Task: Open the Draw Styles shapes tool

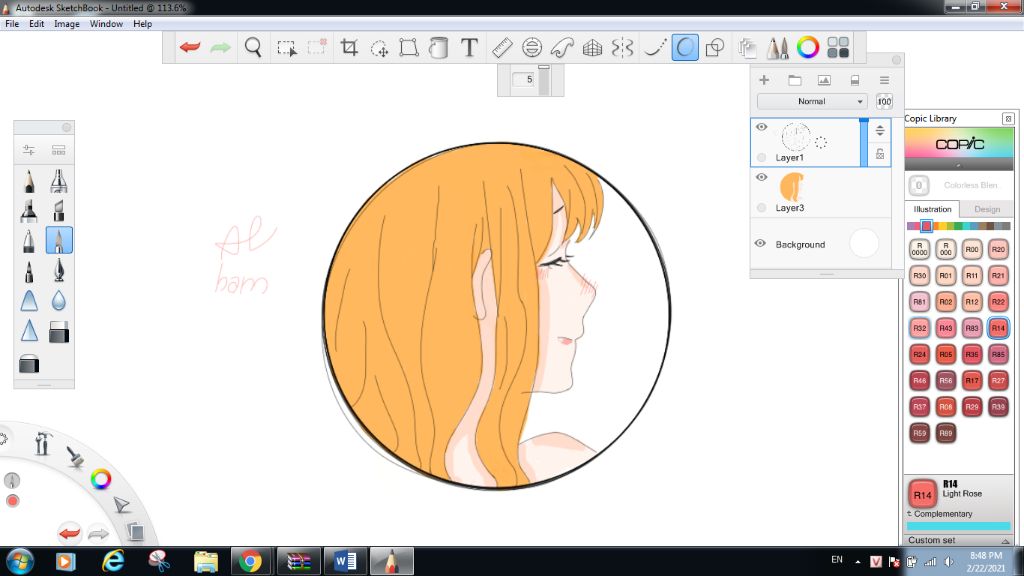Action: click(x=715, y=48)
